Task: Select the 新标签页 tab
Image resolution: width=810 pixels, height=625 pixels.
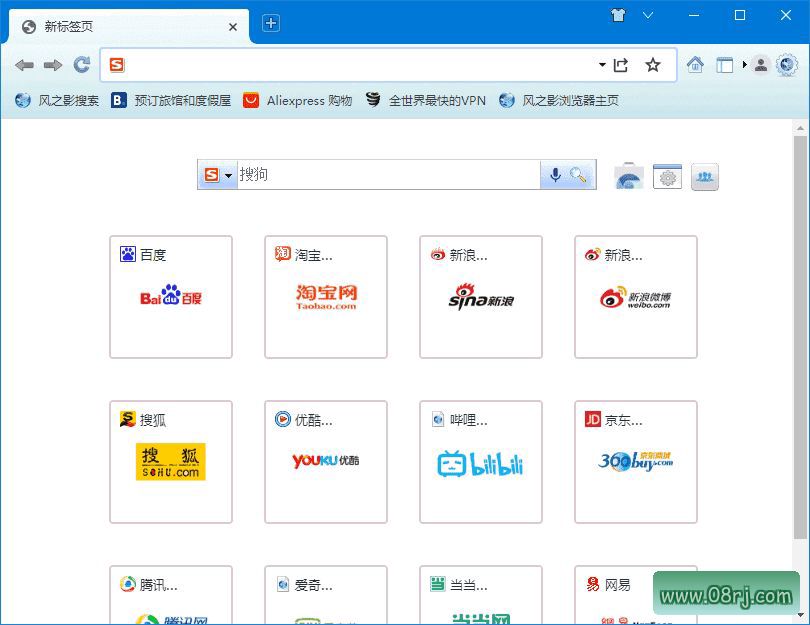Action: click(129, 26)
